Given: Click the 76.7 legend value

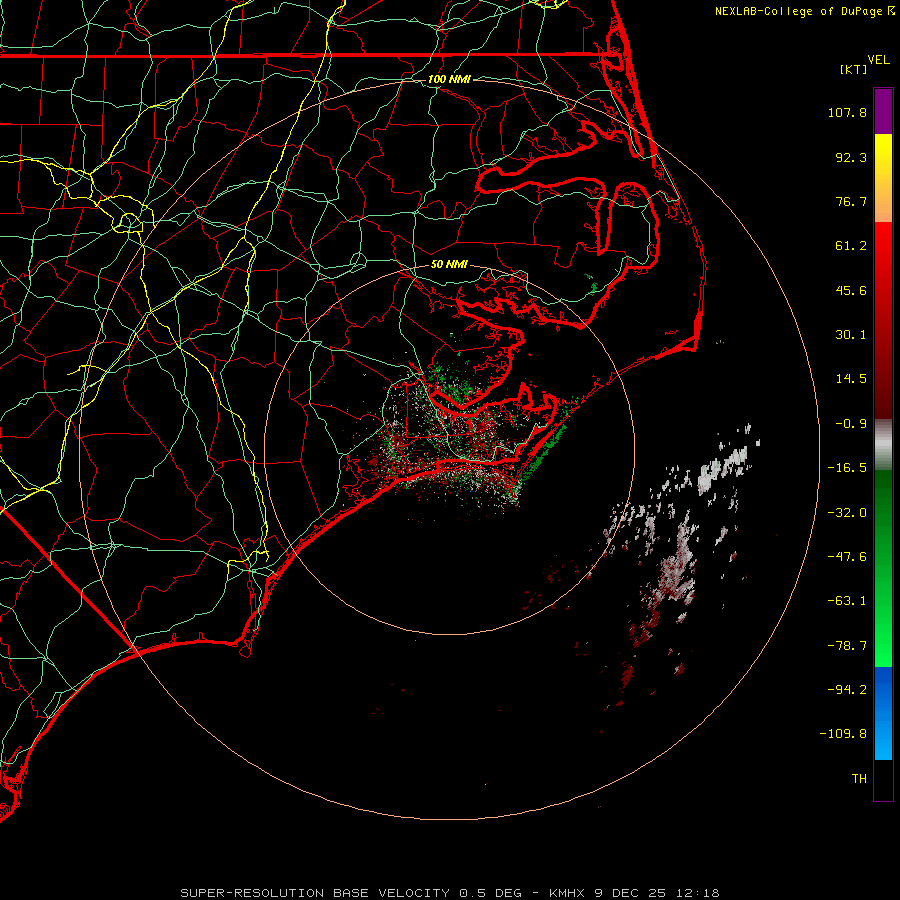Looking at the screenshot, I should [851, 201].
